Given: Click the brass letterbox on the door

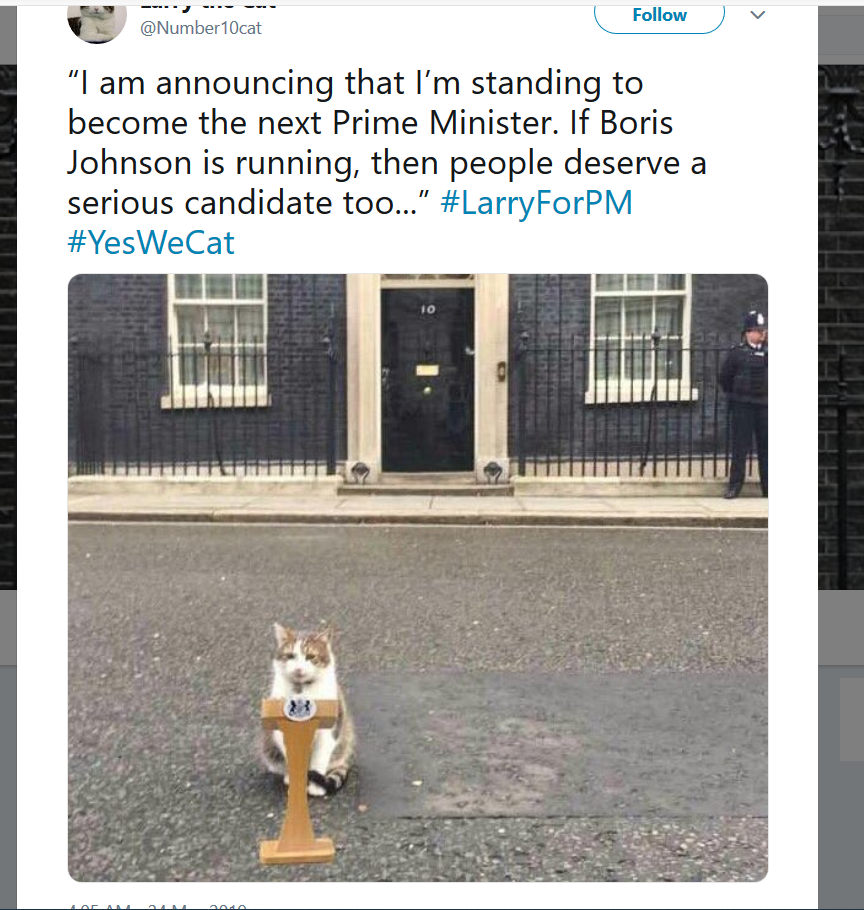Looking at the screenshot, I should point(427,370).
